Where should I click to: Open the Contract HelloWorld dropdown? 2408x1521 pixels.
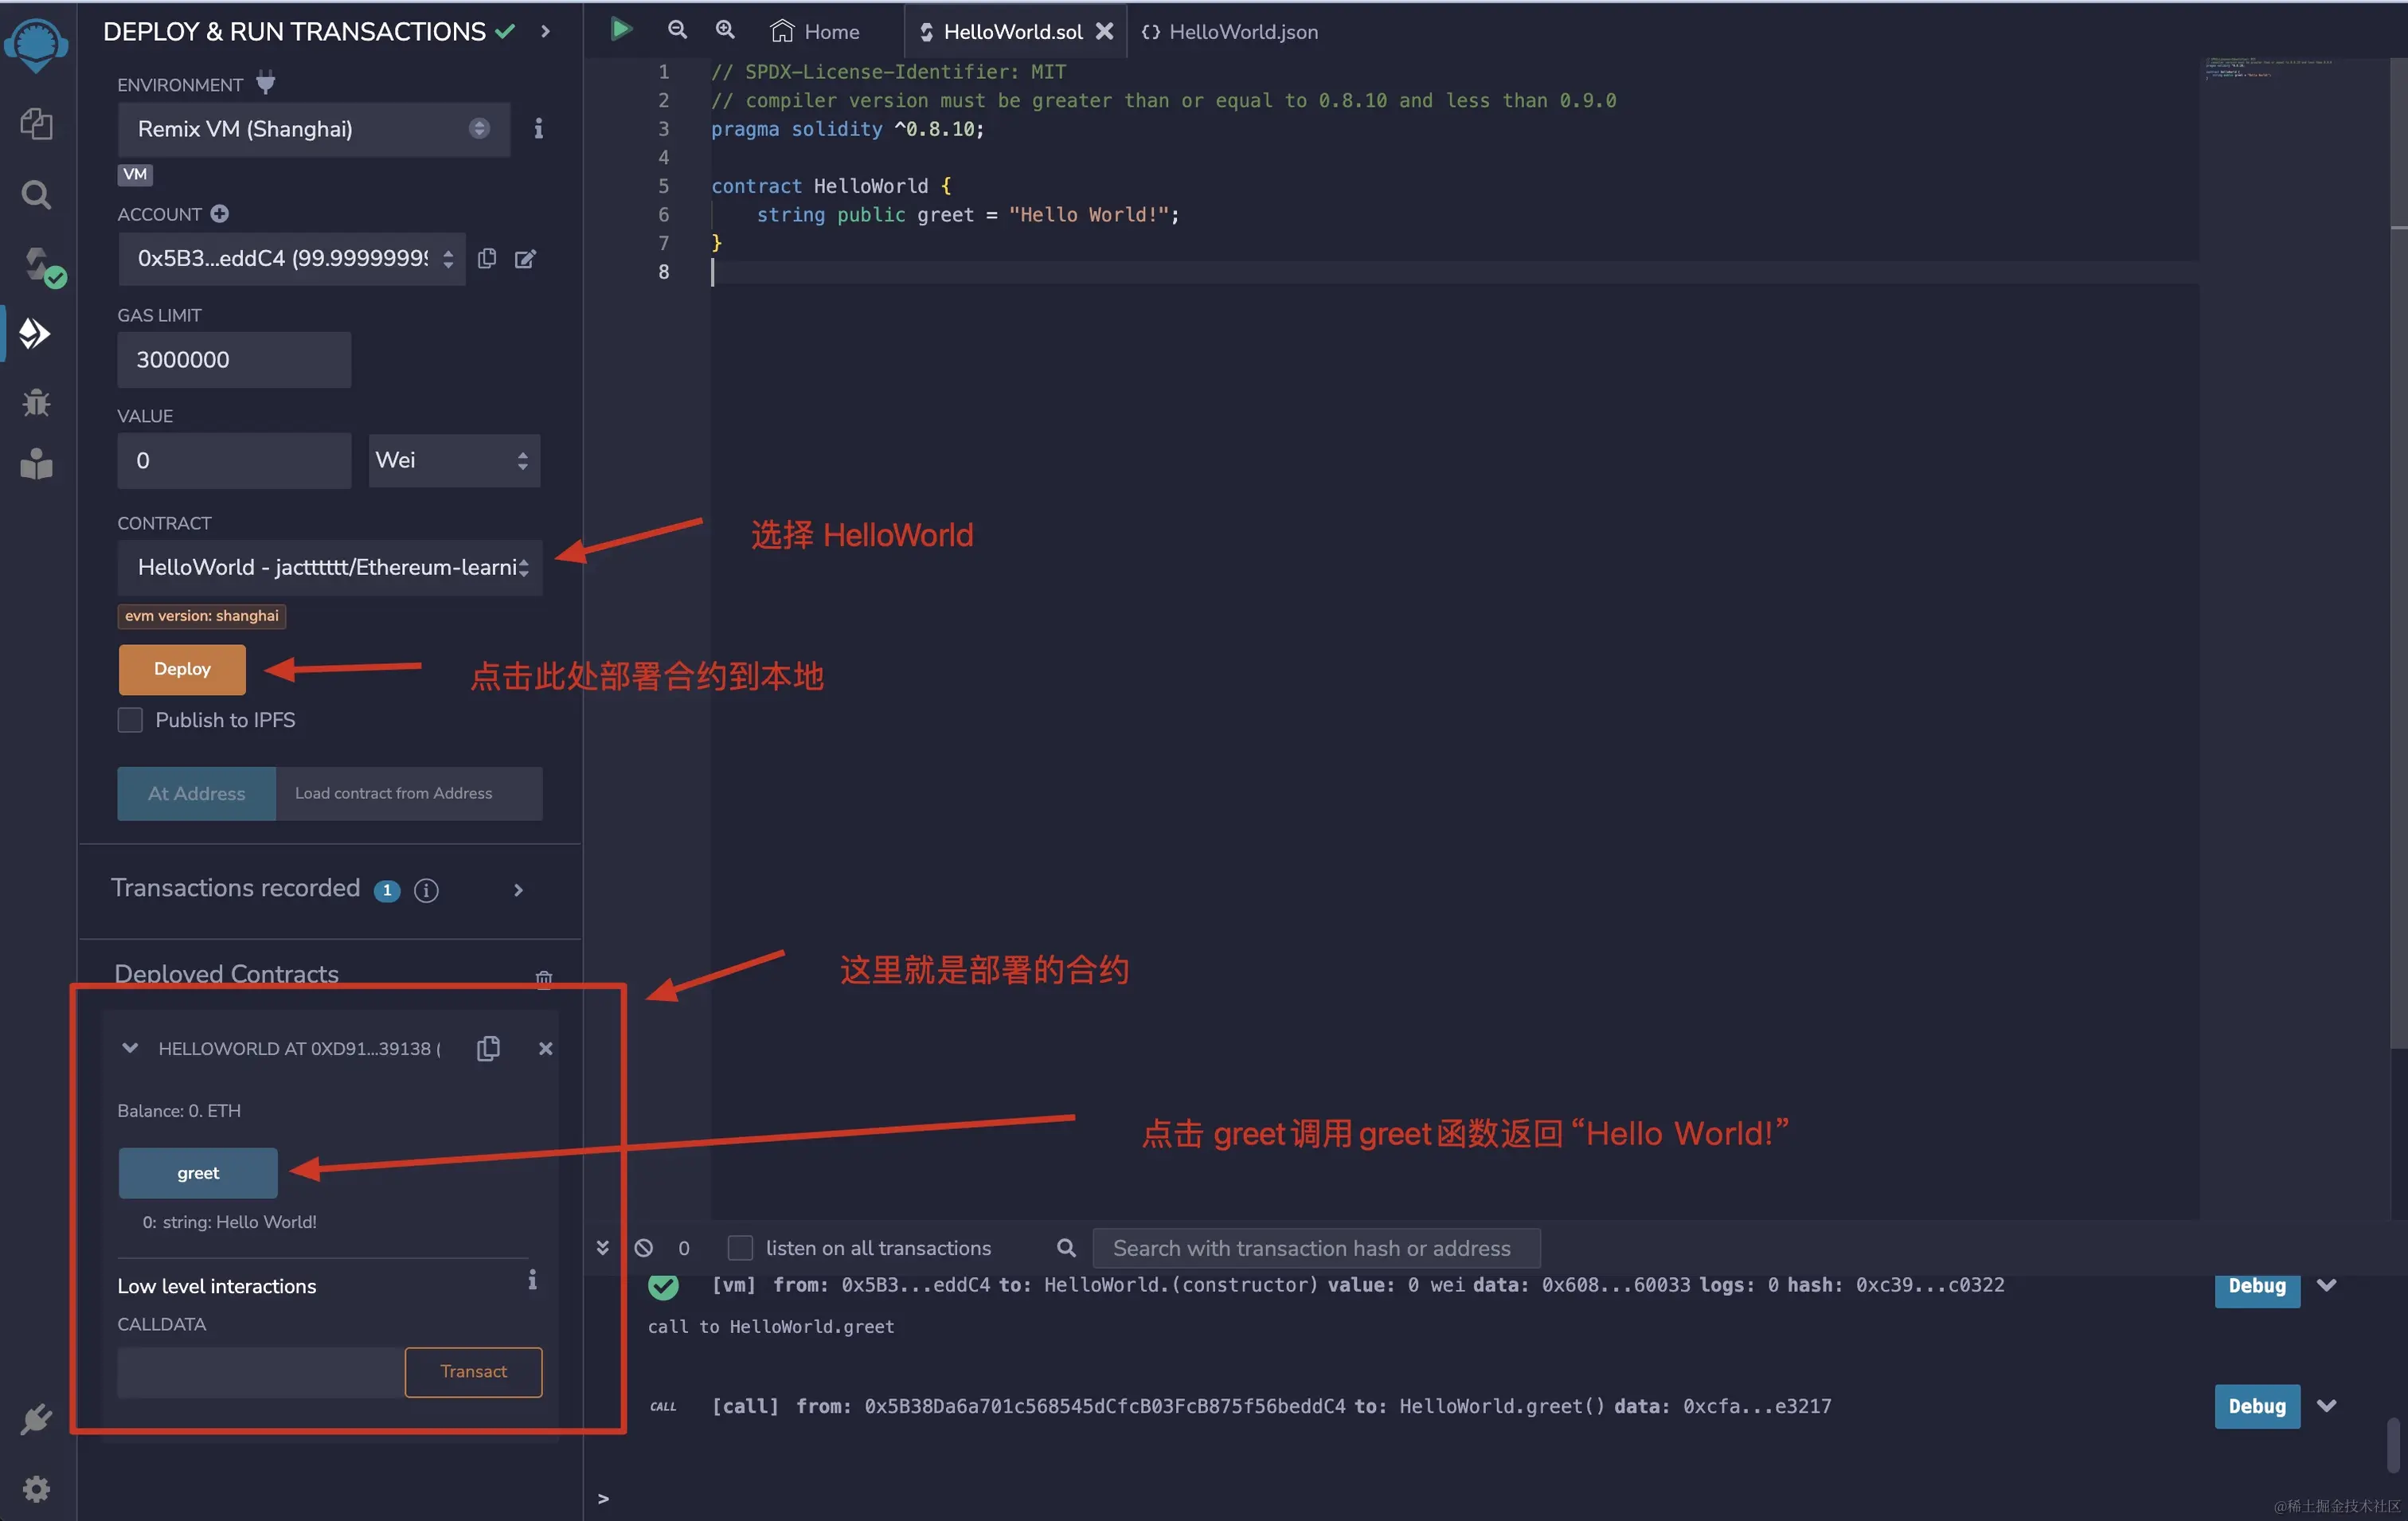(x=330, y=567)
